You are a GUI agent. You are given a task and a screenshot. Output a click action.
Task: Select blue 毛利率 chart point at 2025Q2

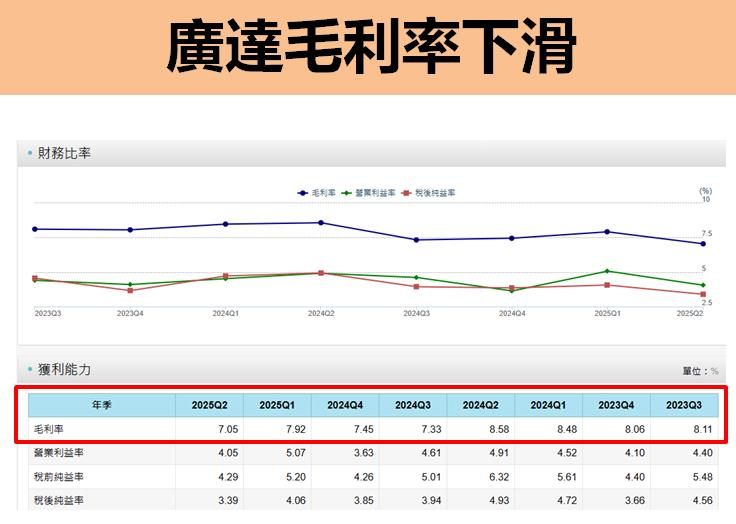click(x=703, y=244)
